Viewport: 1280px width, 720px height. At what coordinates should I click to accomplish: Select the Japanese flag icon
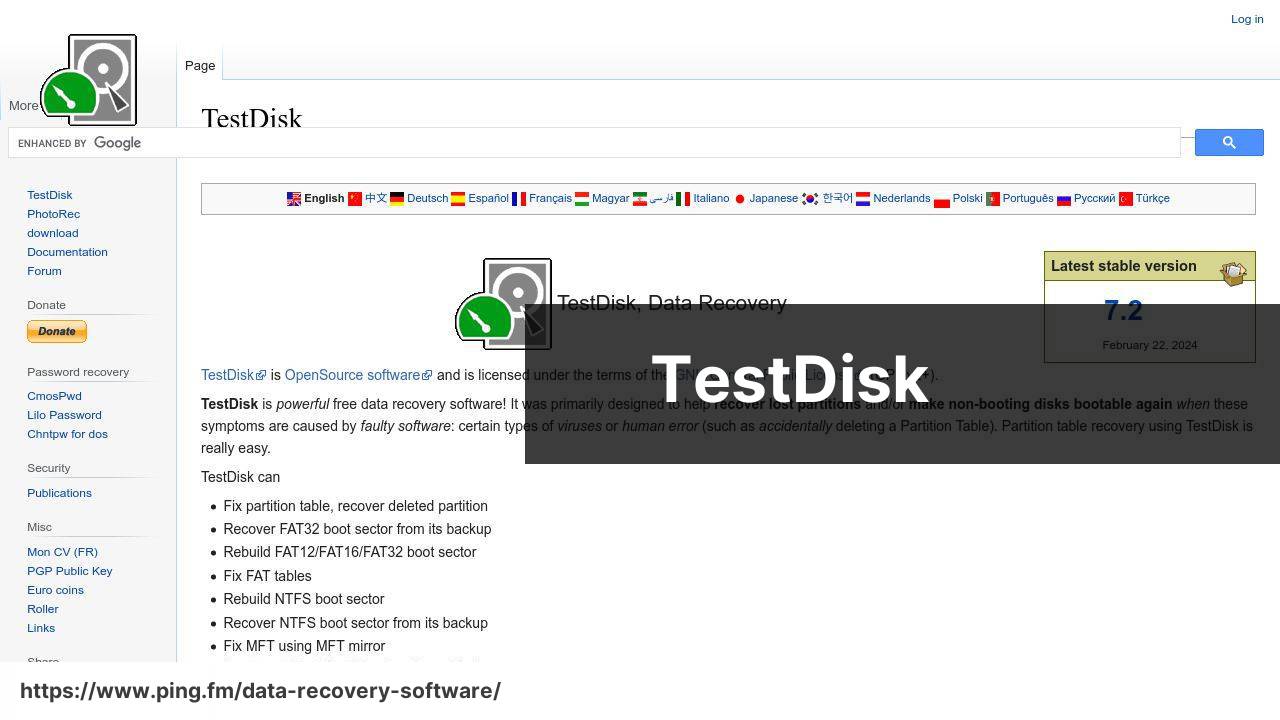(x=740, y=199)
